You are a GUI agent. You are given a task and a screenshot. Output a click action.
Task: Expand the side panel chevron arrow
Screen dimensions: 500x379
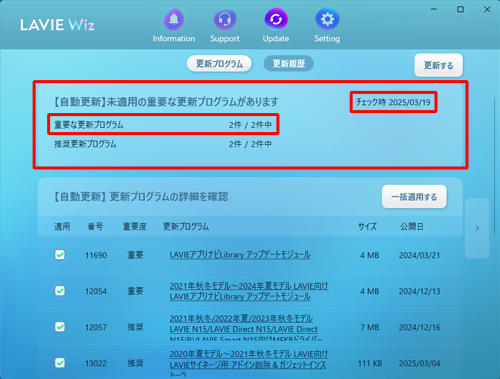(477, 228)
